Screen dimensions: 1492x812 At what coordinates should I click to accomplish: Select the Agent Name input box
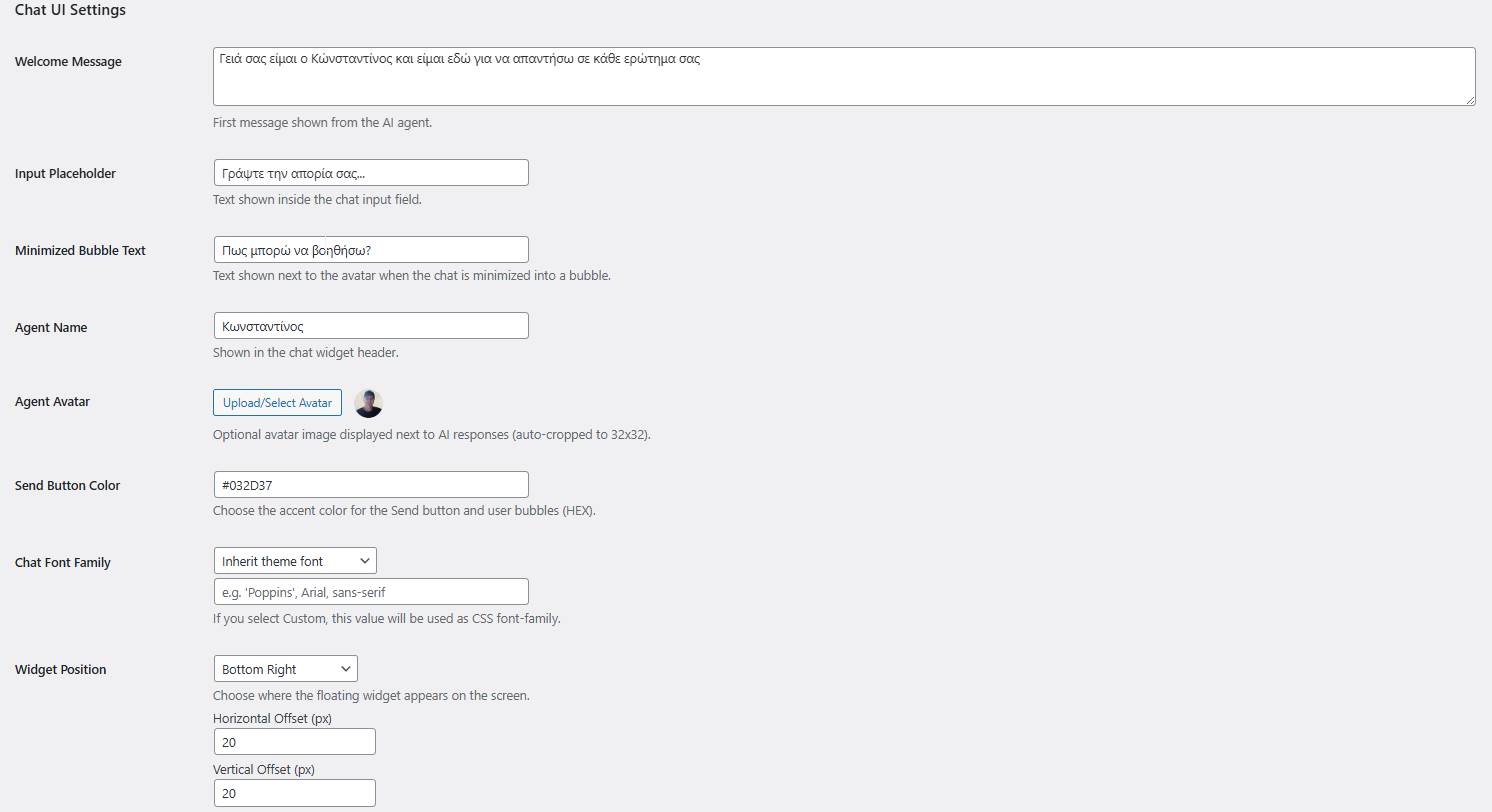[371, 326]
